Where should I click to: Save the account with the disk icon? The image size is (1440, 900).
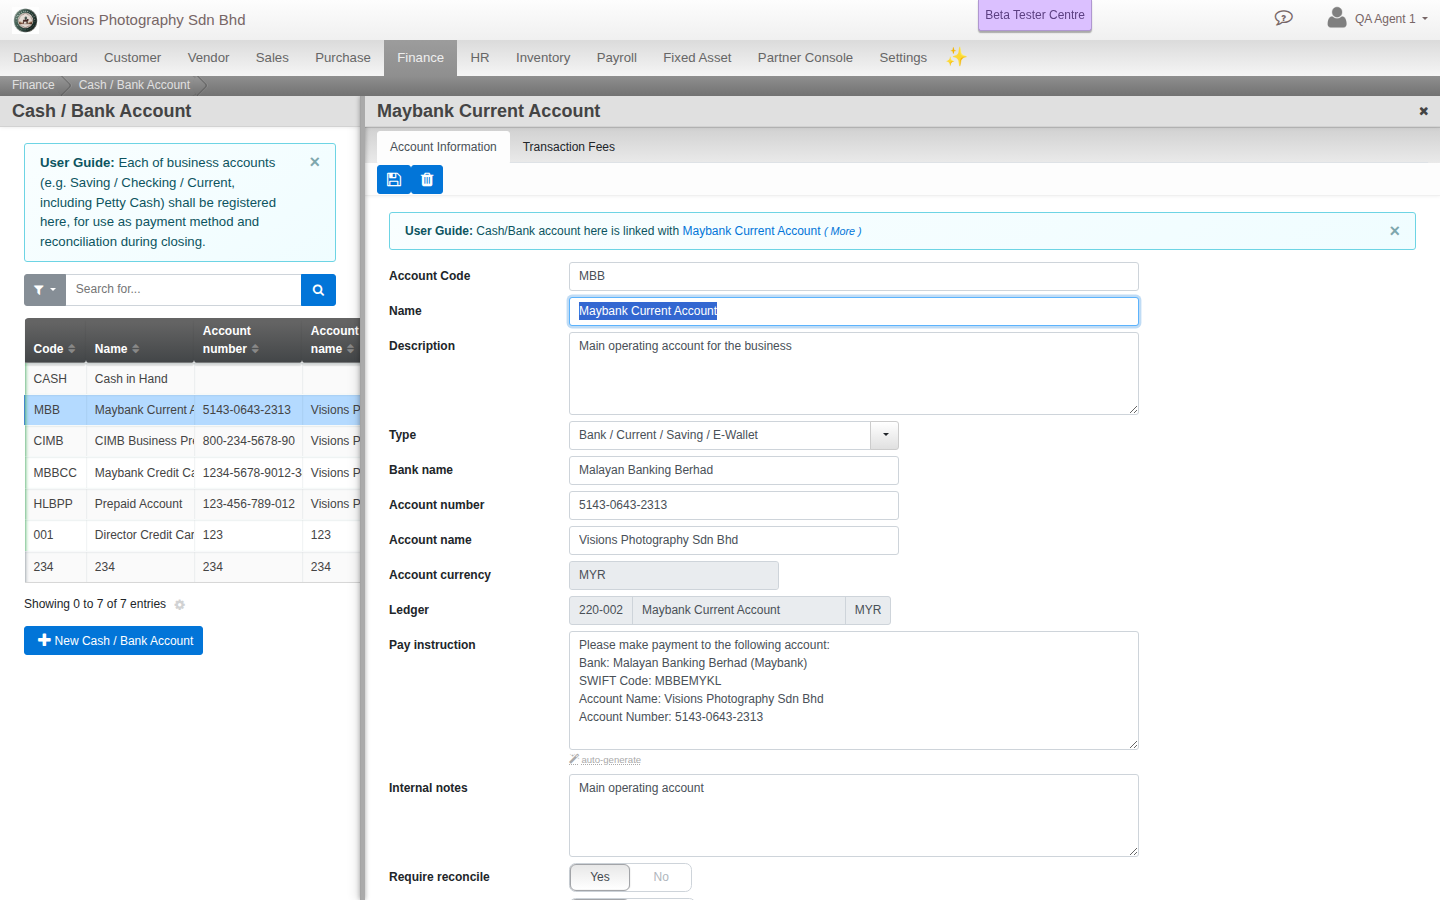pos(393,180)
